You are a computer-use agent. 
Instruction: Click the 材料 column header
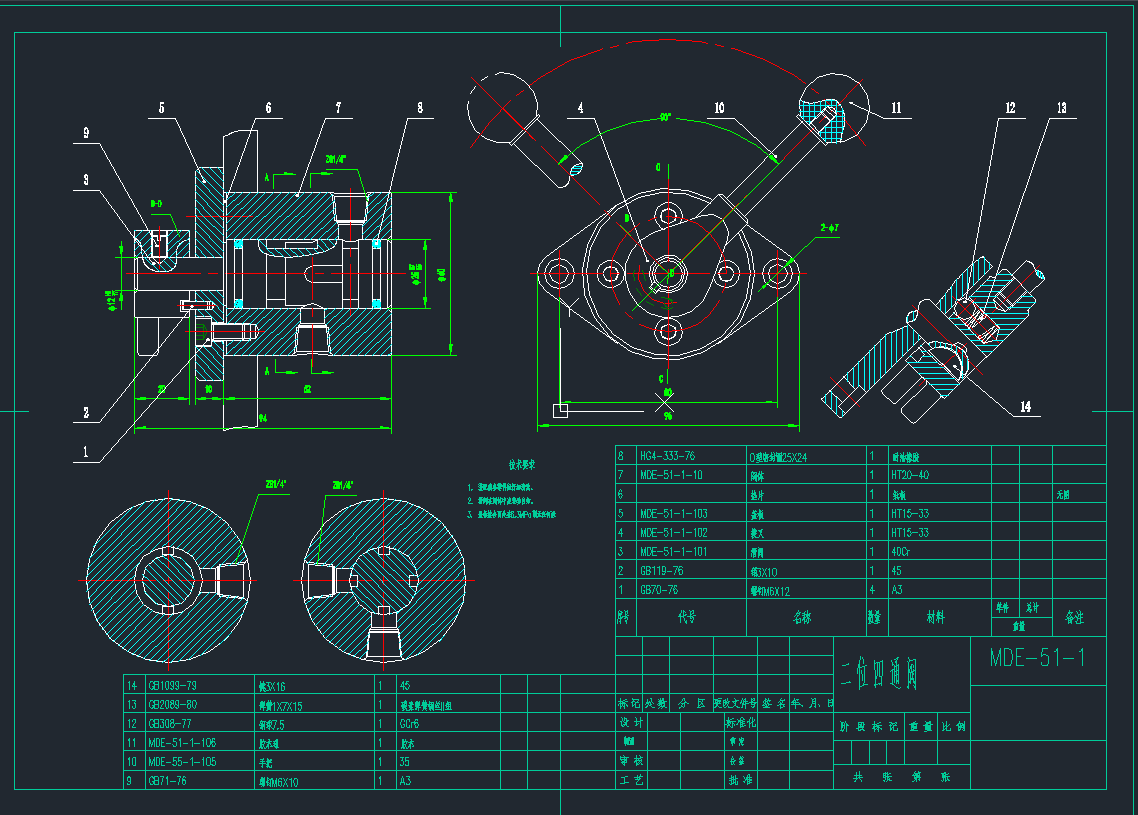(x=935, y=618)
